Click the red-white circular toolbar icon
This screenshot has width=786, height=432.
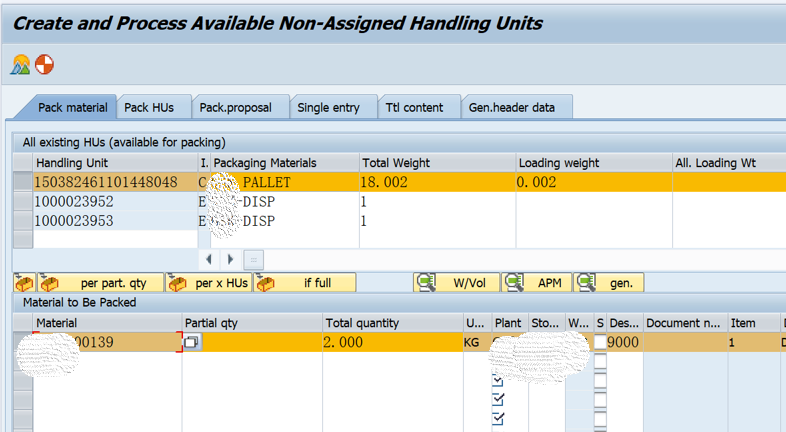(45, 65)
